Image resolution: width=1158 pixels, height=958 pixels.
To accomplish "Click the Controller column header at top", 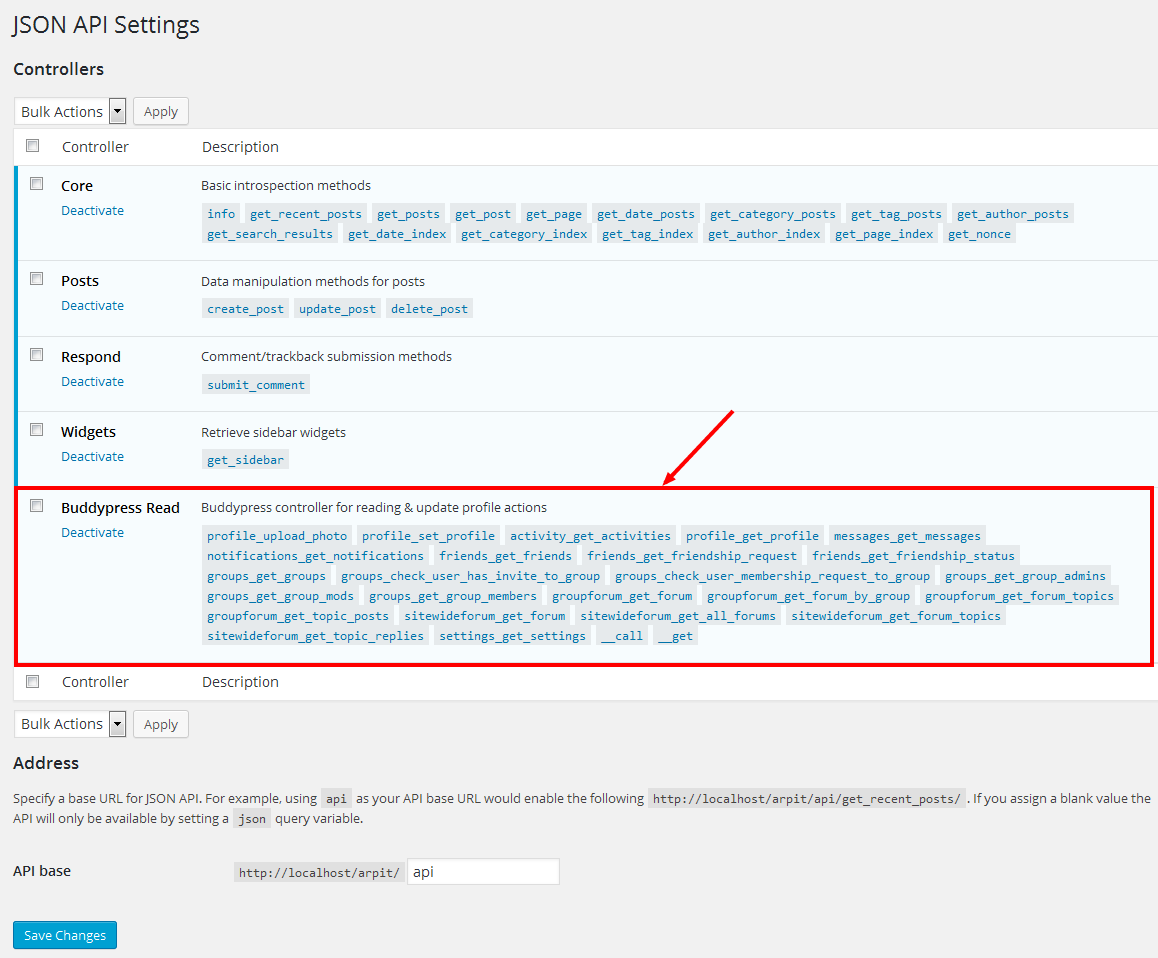I will coord(95,146).
